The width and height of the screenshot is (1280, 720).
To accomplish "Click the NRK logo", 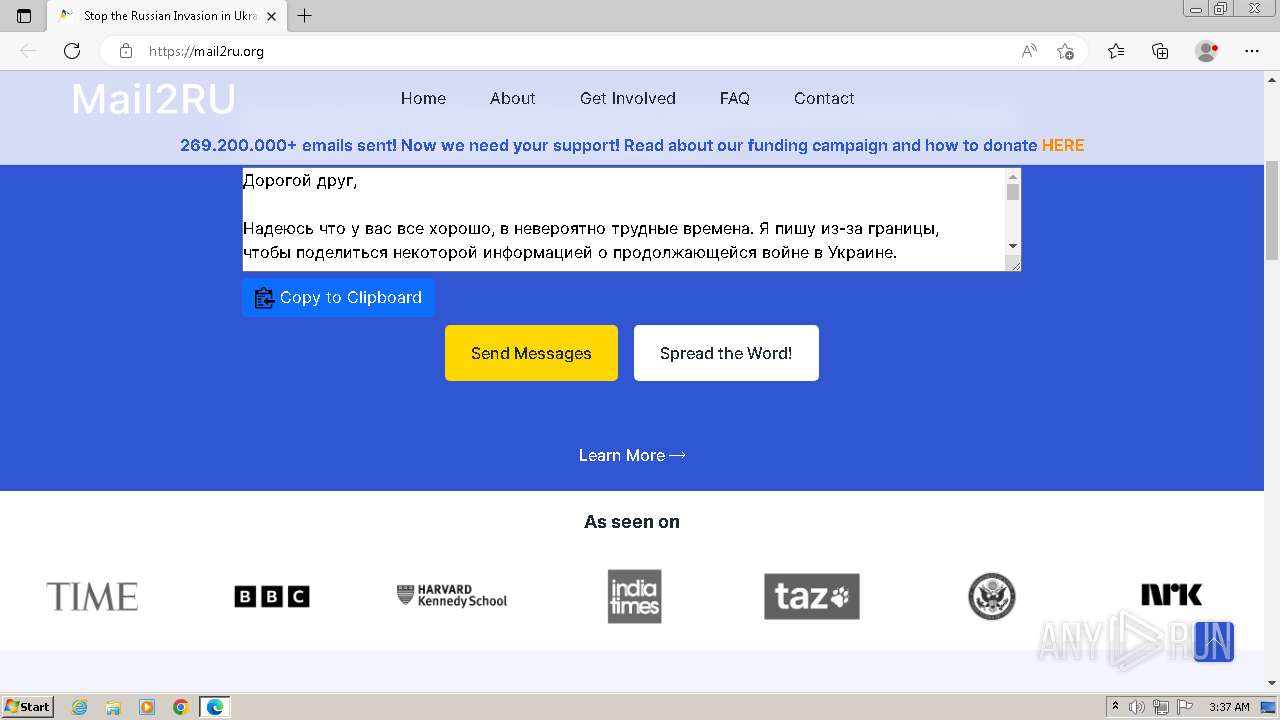I will pyautogui.click(x=1172, y=595).
